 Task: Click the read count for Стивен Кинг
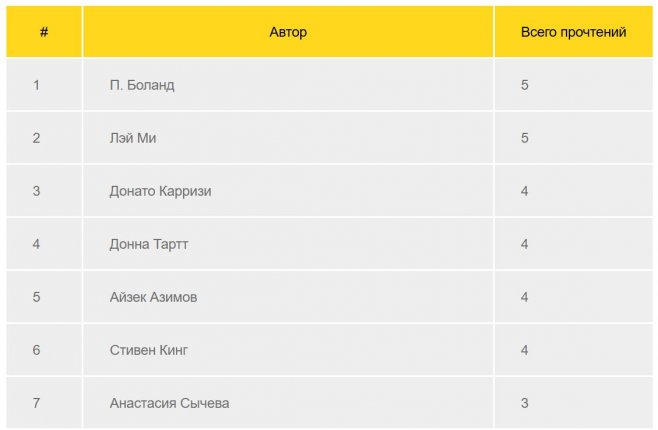tap(525, 350)
